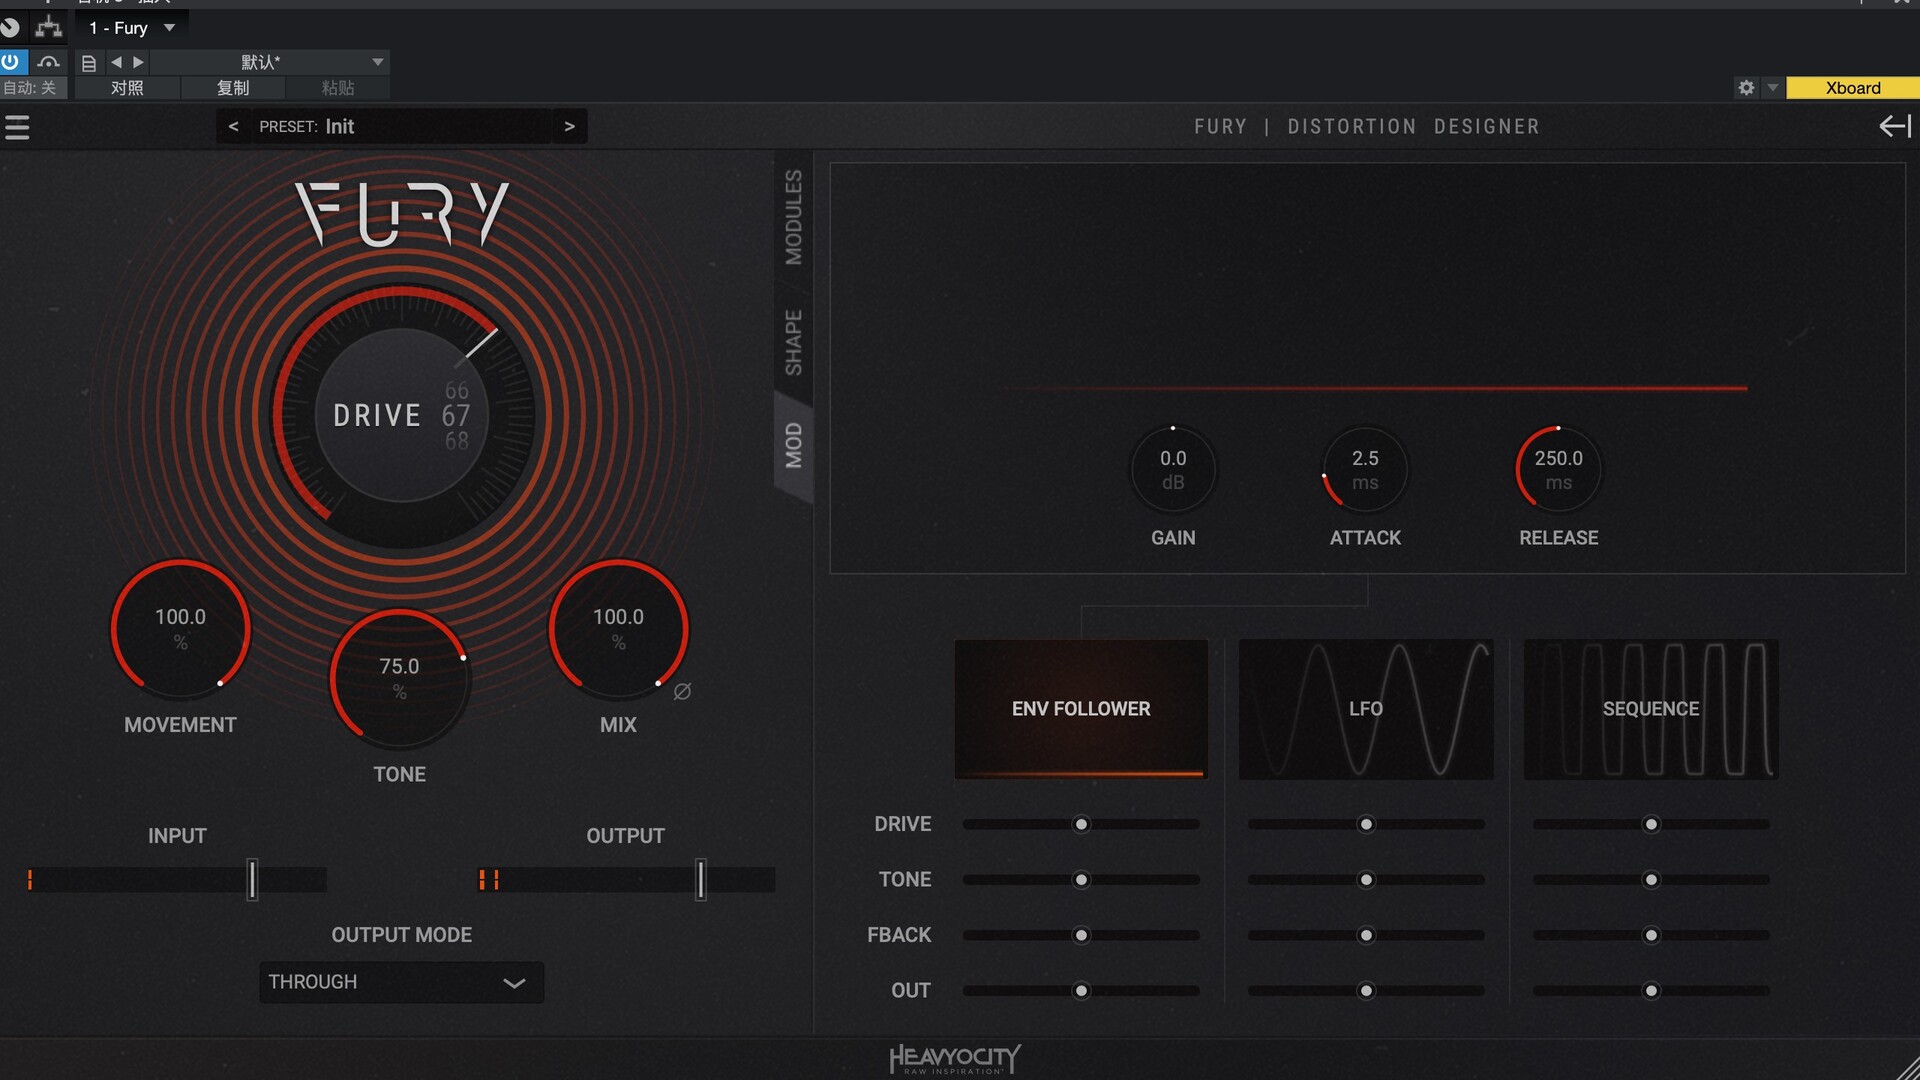Toggle the mix phase invert icon
This screenshot has height=1080, width=1920.
click(x=682, y=691)
